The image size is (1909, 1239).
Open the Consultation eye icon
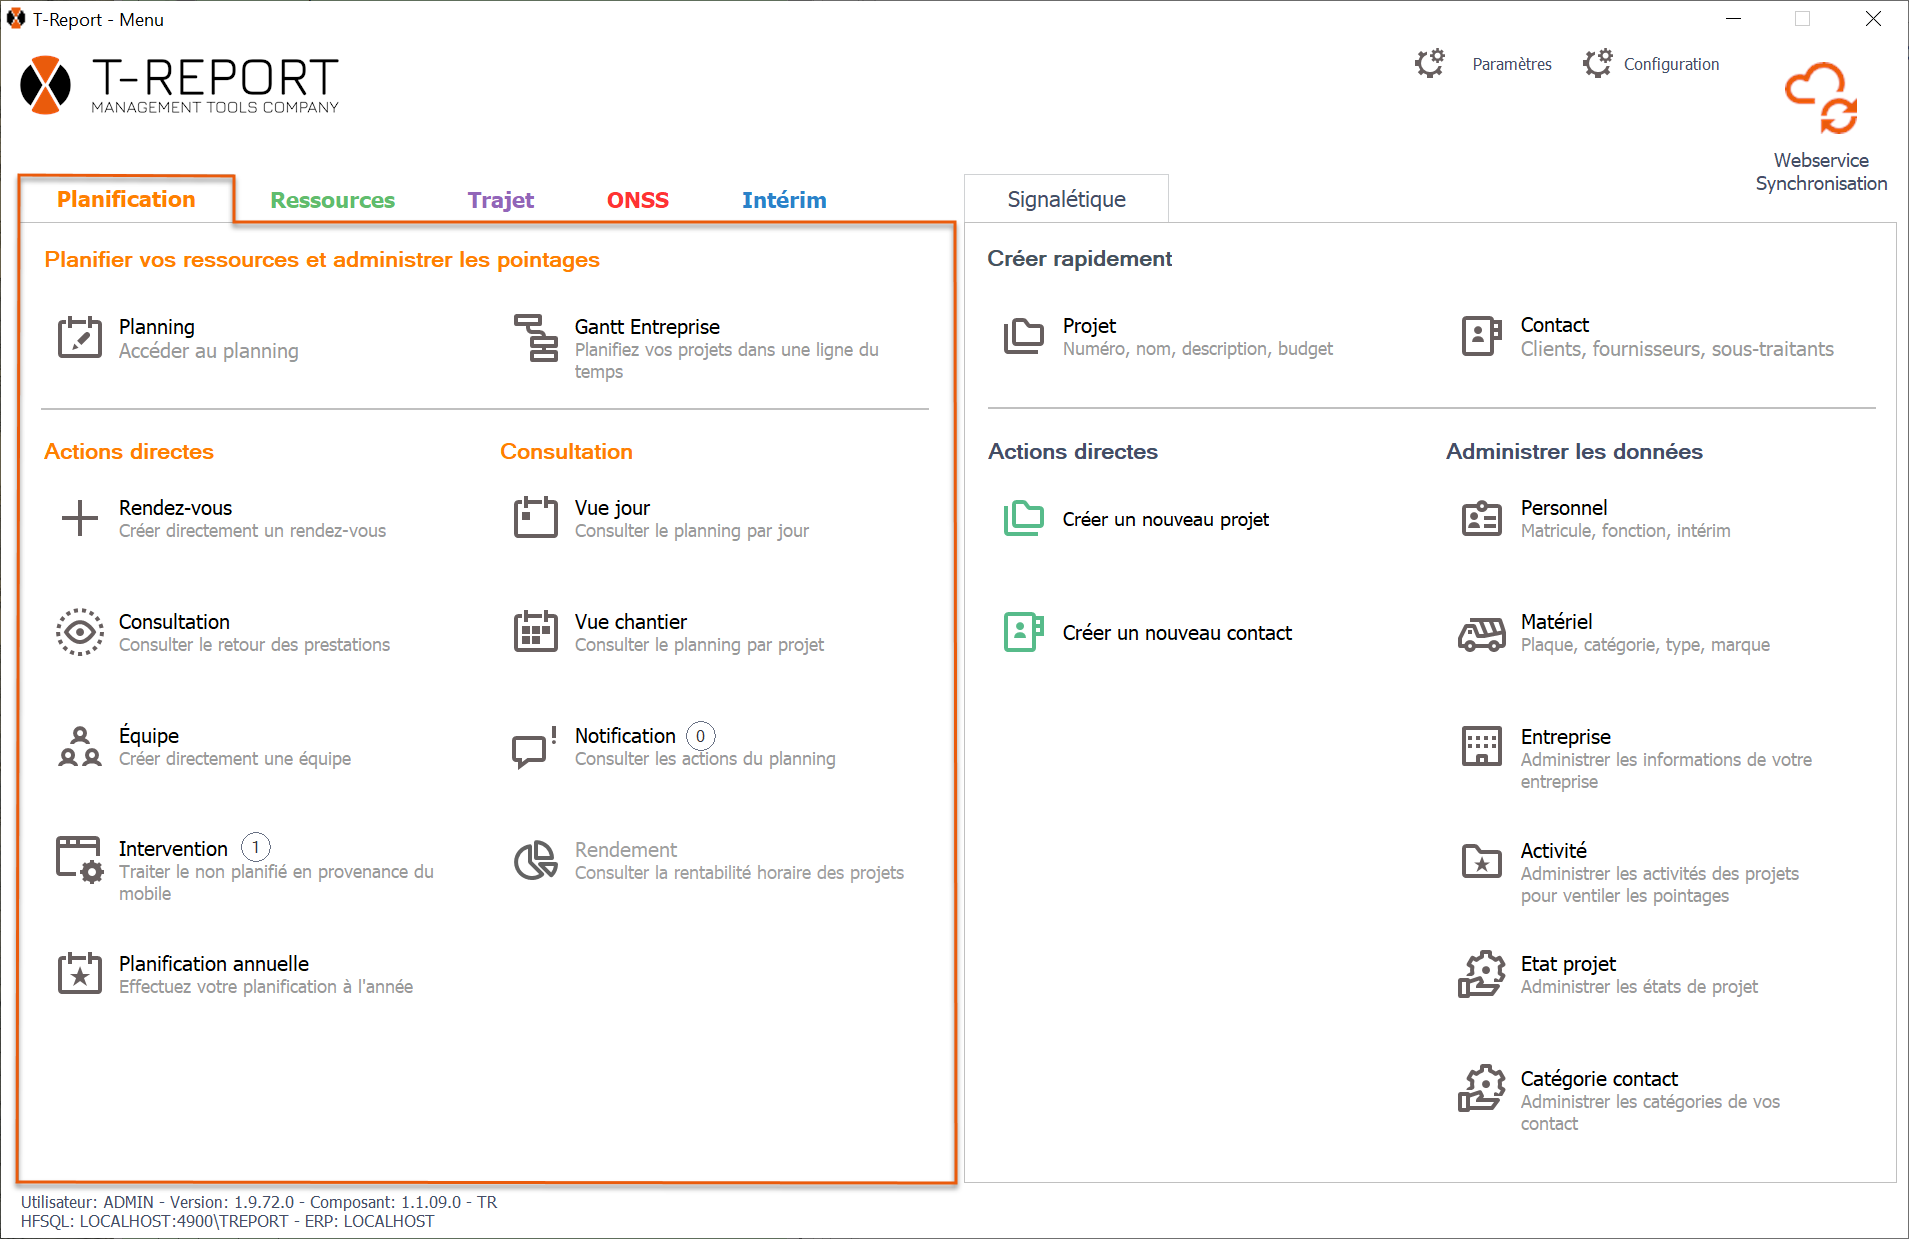[x=79, y=632]
